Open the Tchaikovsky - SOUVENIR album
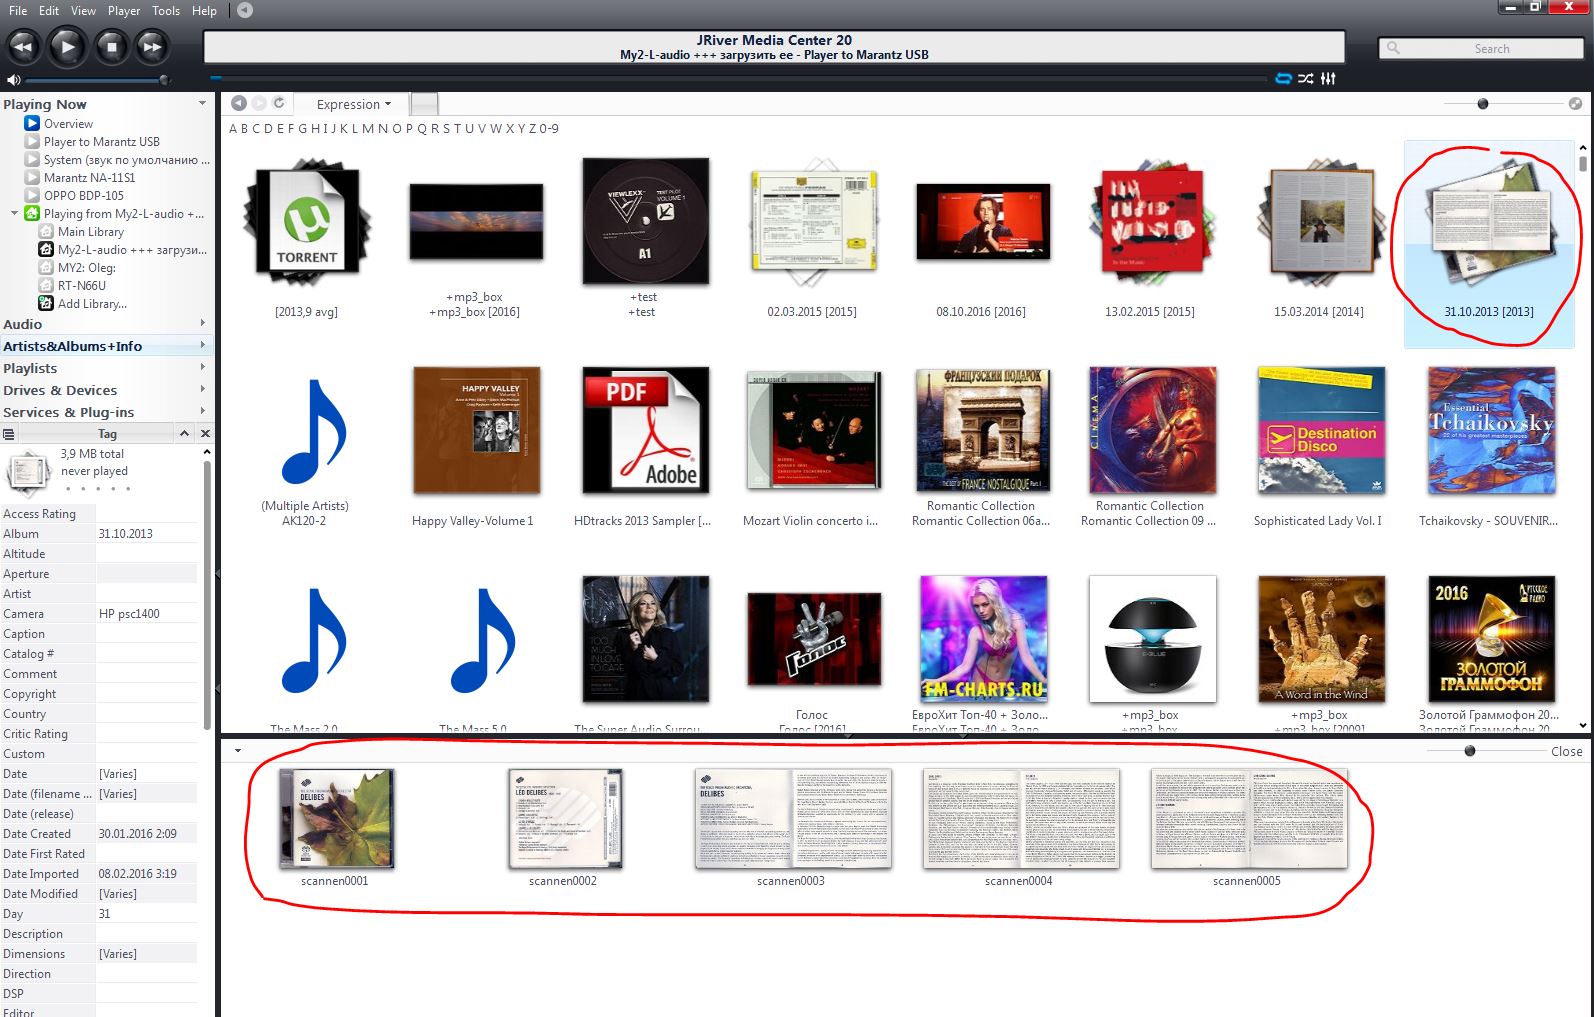Viewport: 1594px width, 1017px height. 1491,430
